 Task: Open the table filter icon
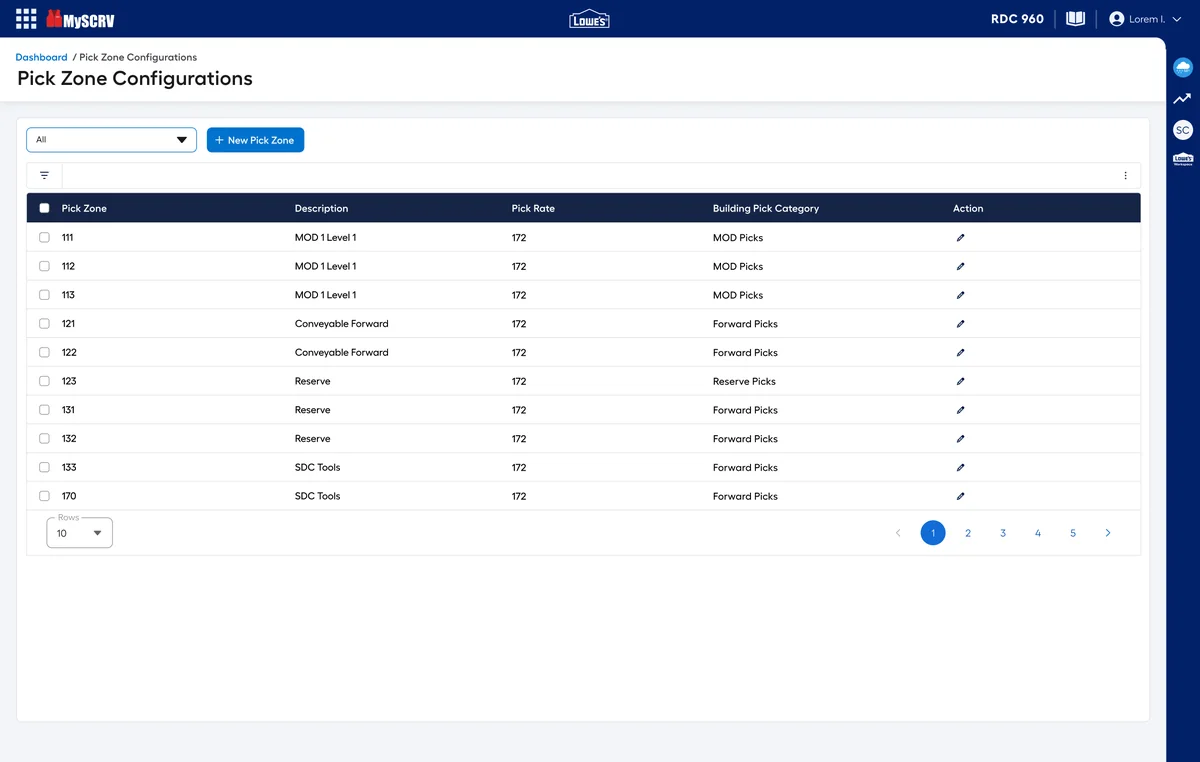pyautogui.click(x=44, y=175)
